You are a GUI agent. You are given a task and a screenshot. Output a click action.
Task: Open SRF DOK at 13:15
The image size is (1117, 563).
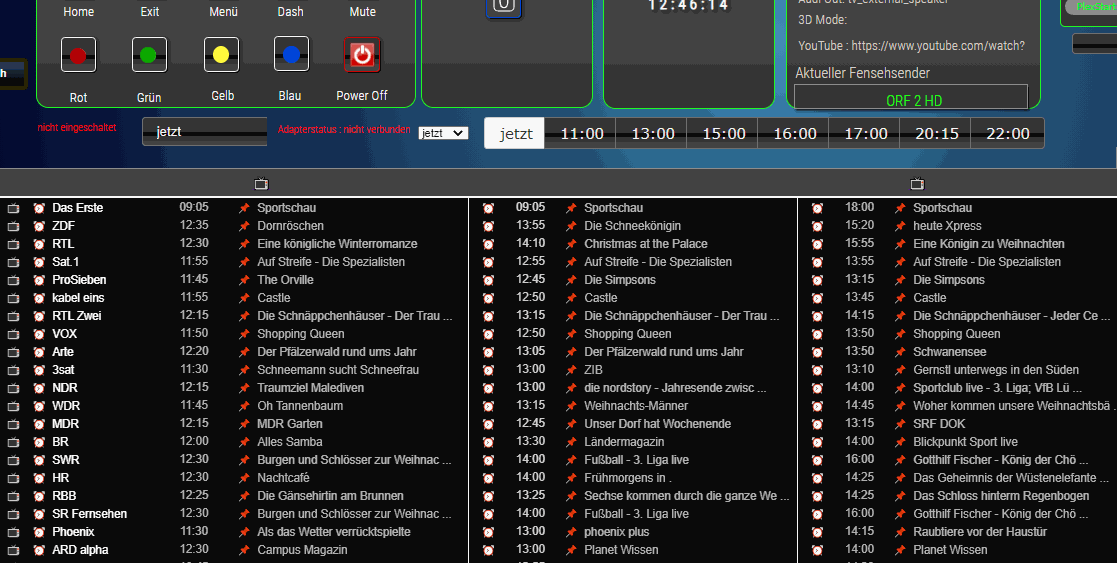pos(939,423)
